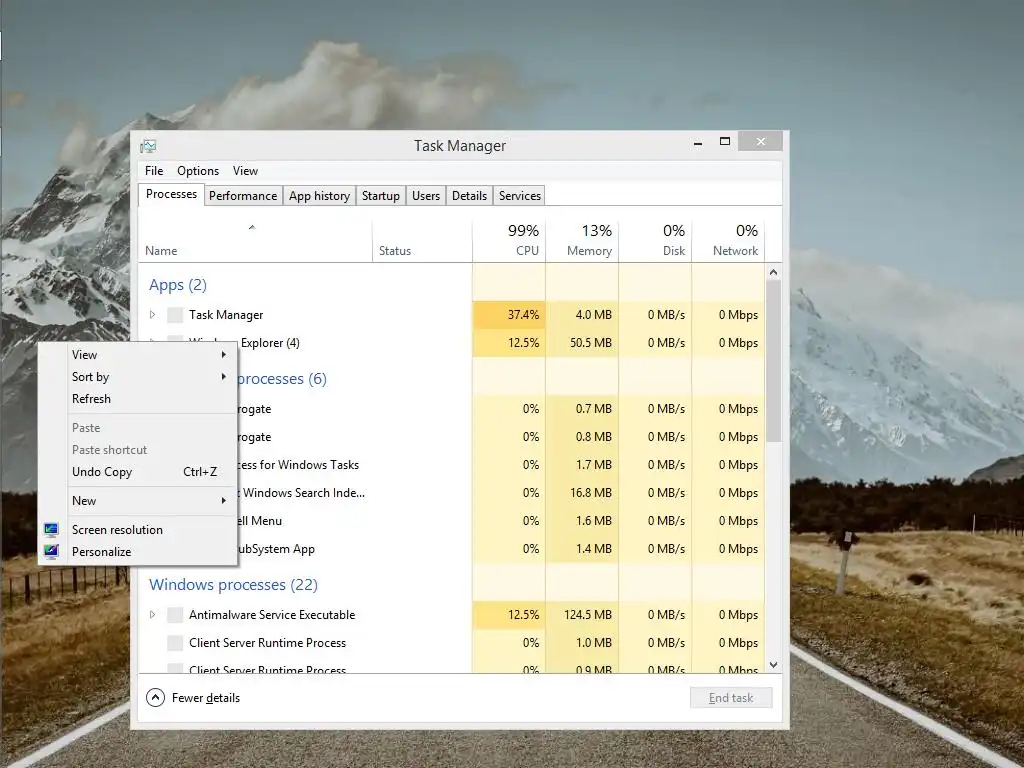
Task: Select Antimalware Service Executable text
Action: [272, 615]
